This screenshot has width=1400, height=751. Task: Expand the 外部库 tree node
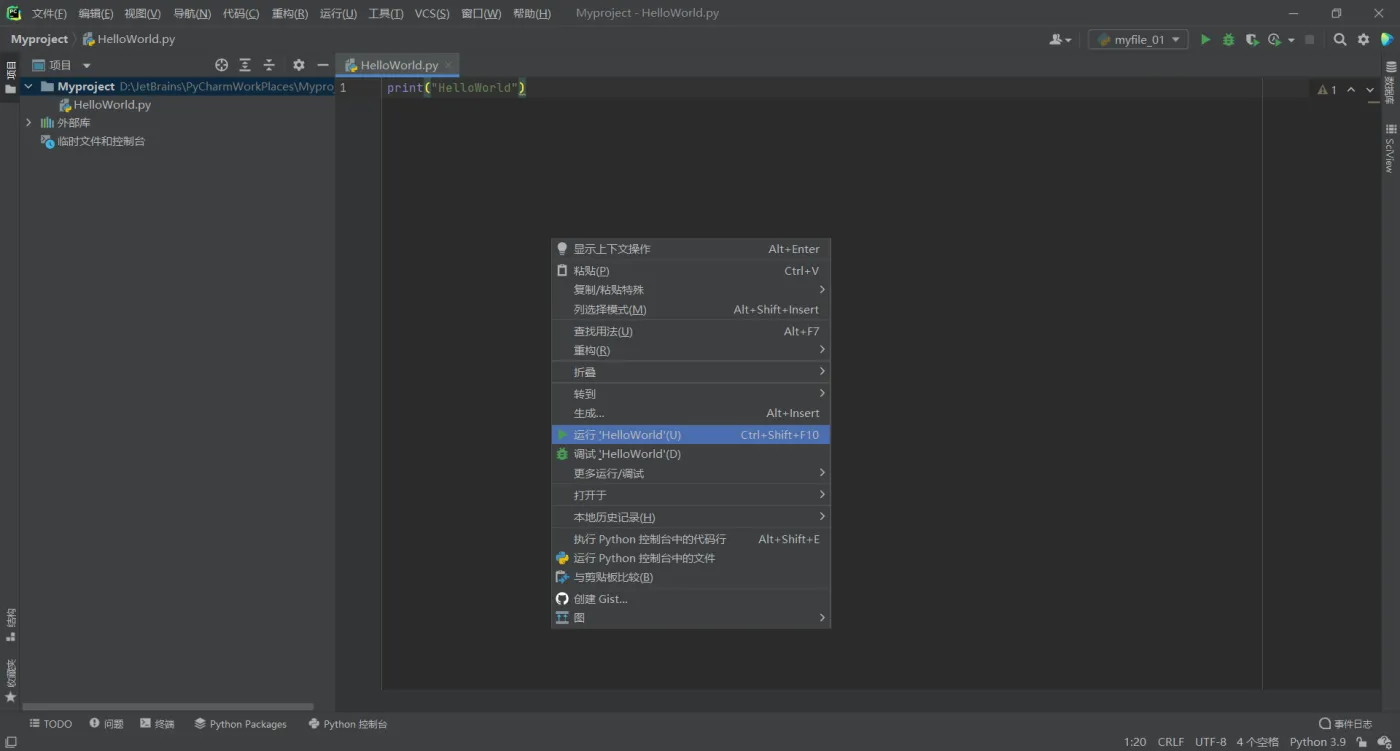tap(28, 122)
